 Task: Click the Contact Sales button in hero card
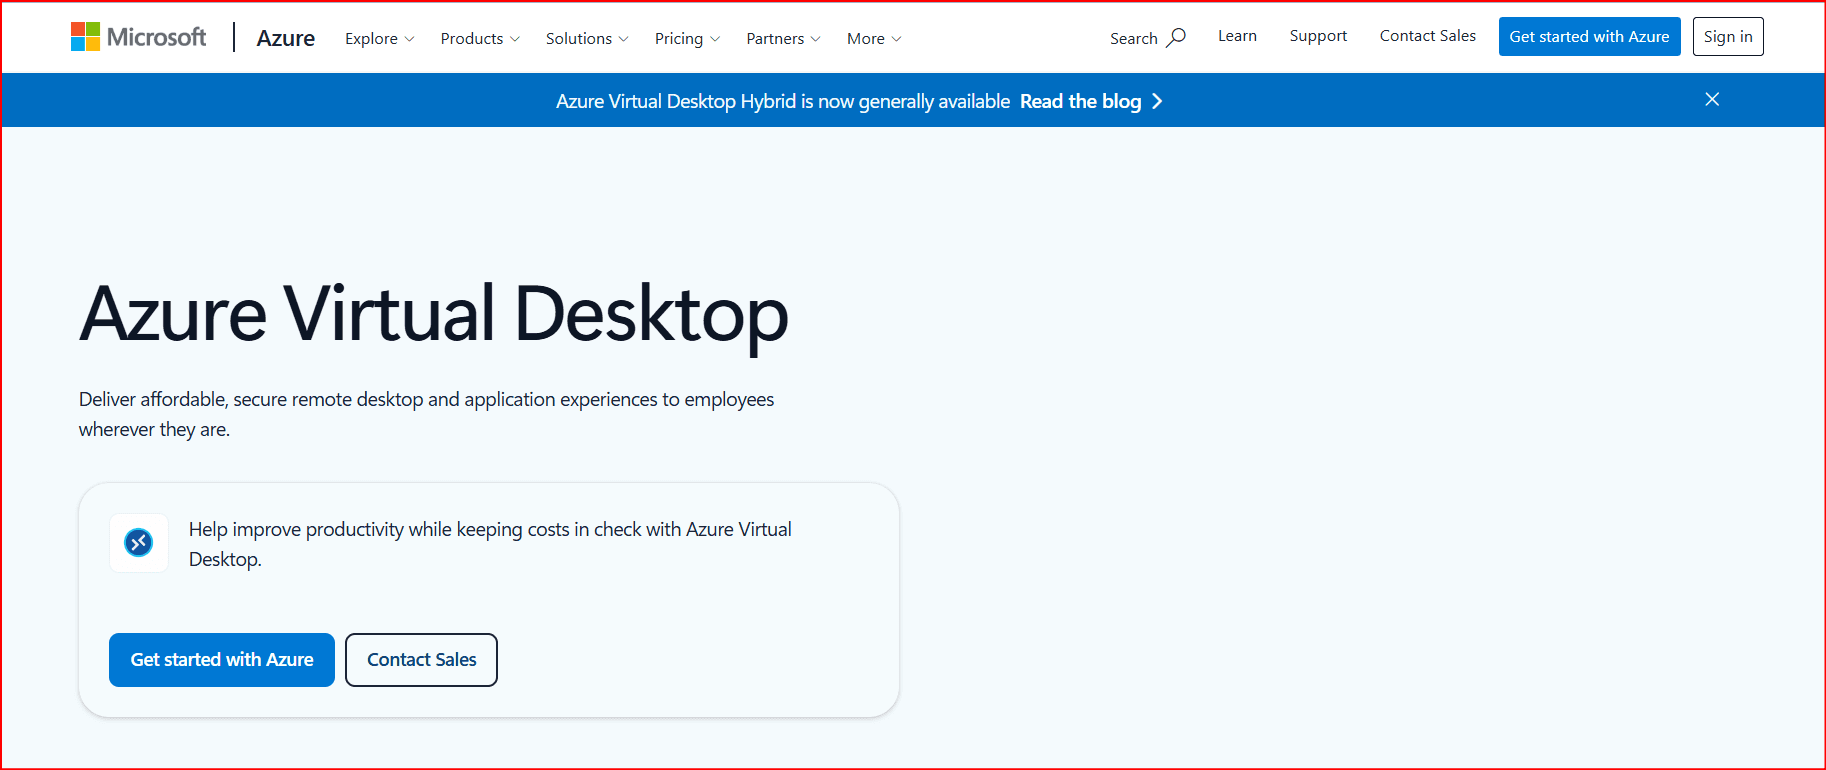click(x=421, y=660)
